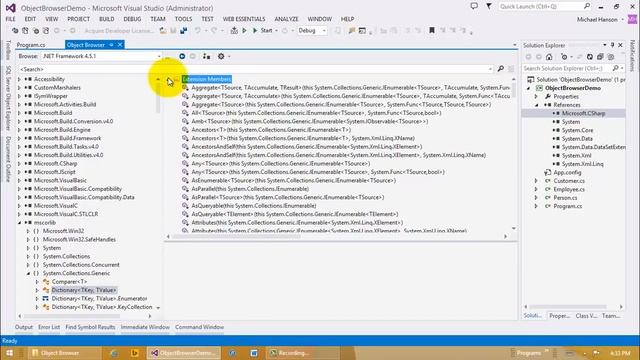This screenshot has width=640, height=360.
Task: Click Collapse All icon in Solution Explorer
Action: [x=600, y=57]
